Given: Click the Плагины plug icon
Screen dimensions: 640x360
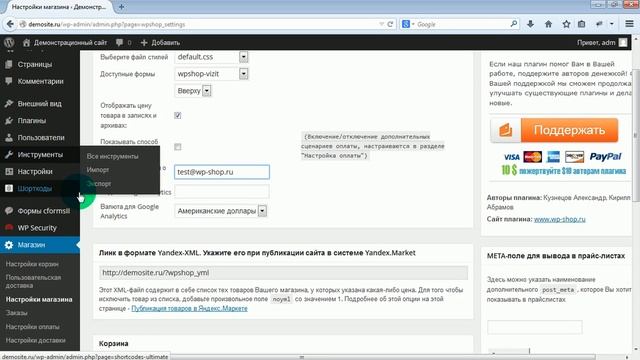Looking at the screenshot, I should tap(9, 121).
